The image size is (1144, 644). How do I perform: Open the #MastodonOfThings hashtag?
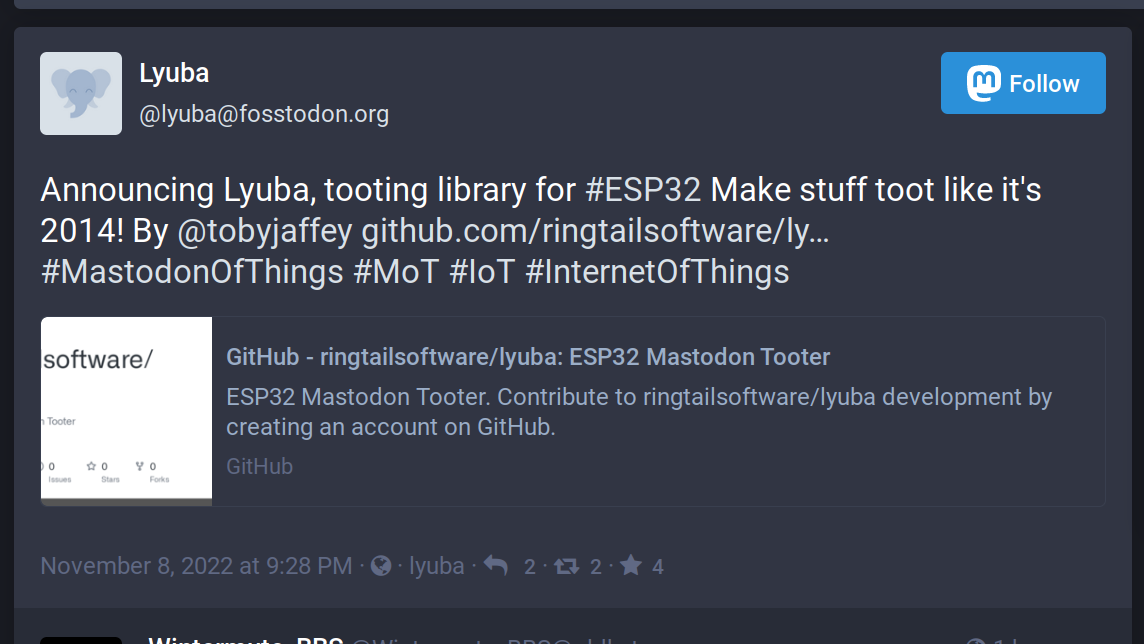pyautogui.click(x=192, y=272)
